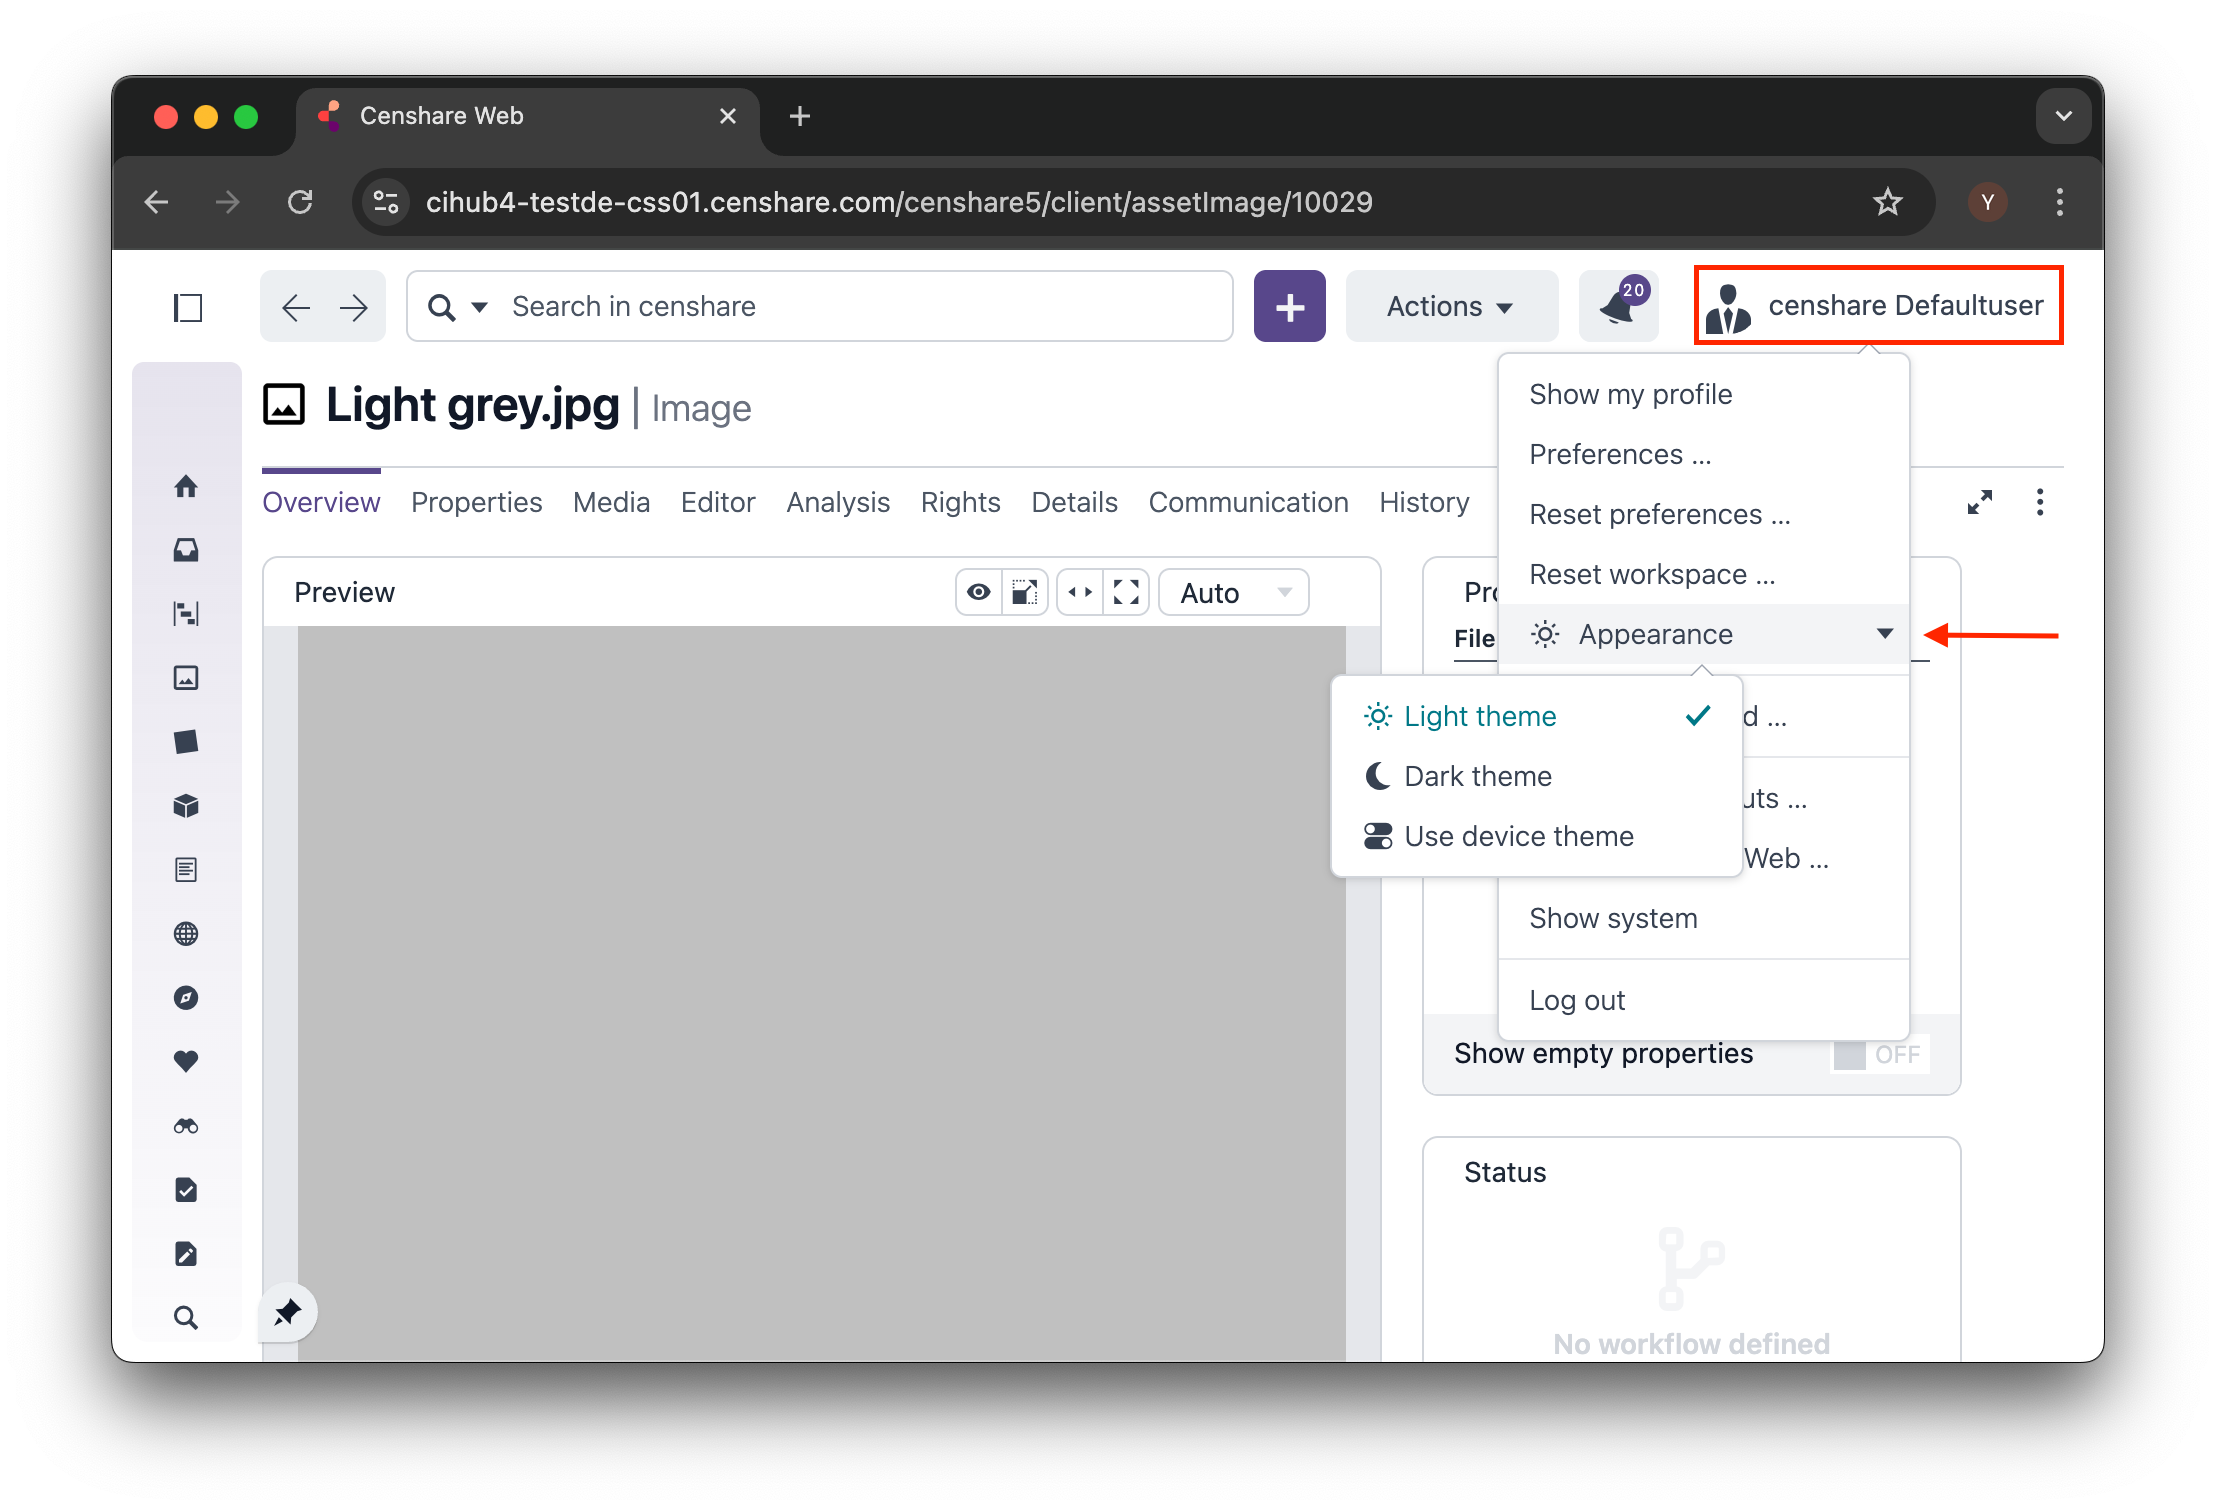
Task: Open the Auto zoom dropdown
Action: click(1234, 593)
